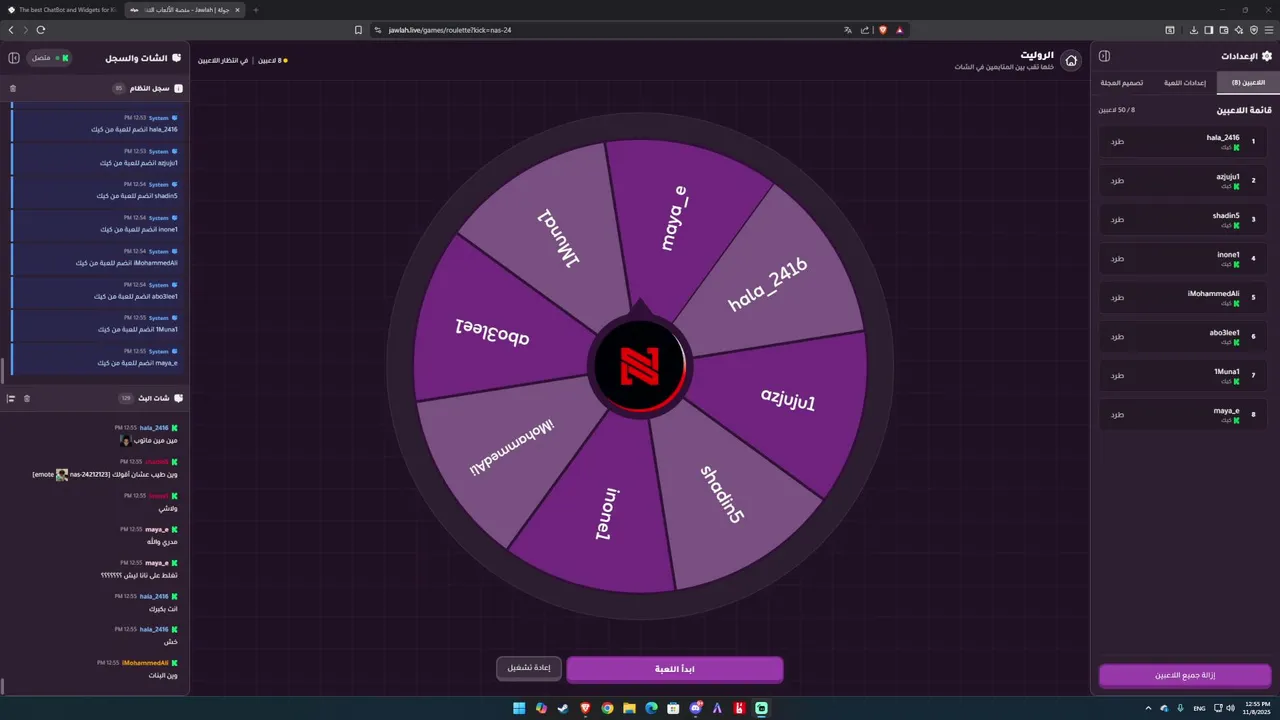Image resolution: width=1280 pixels, height=720 pixels.
Task: Switch to the wheel design tab
Action: click(1122, 83)
